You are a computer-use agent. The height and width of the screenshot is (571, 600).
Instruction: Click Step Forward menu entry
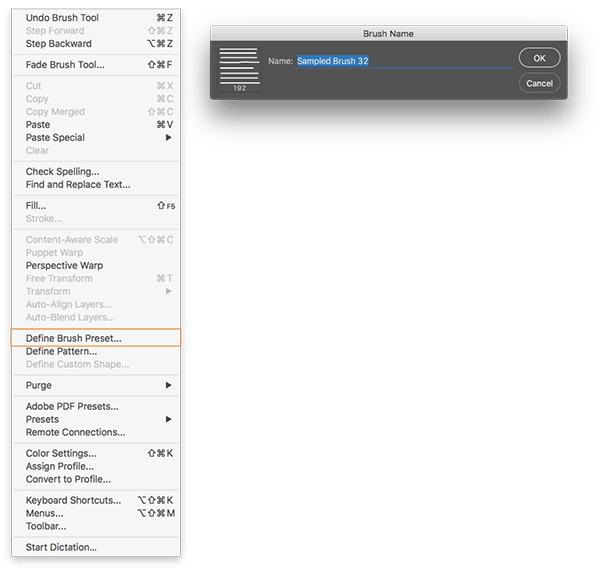point(96,31)
